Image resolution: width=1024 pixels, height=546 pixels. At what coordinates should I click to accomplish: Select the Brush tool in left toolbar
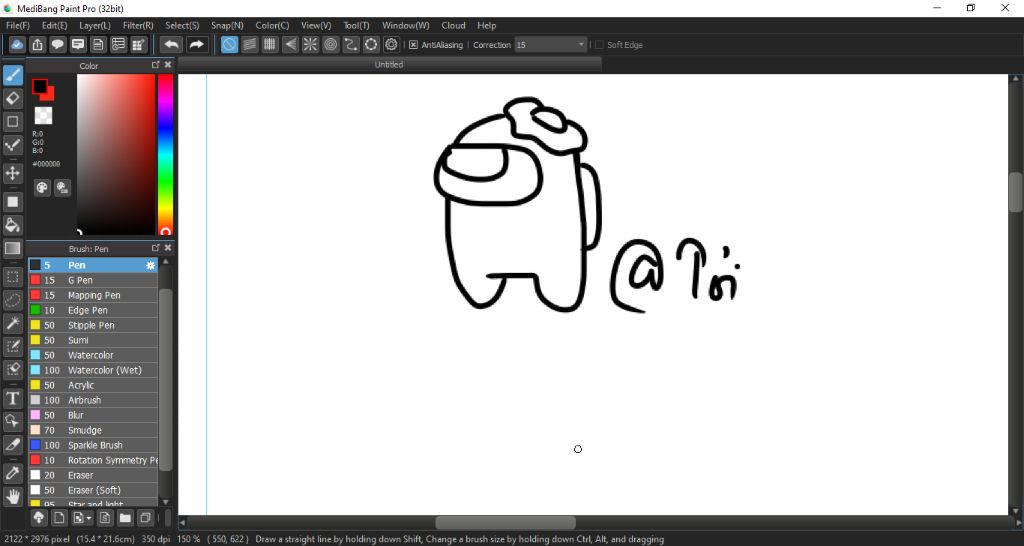[x=12, y=75]
